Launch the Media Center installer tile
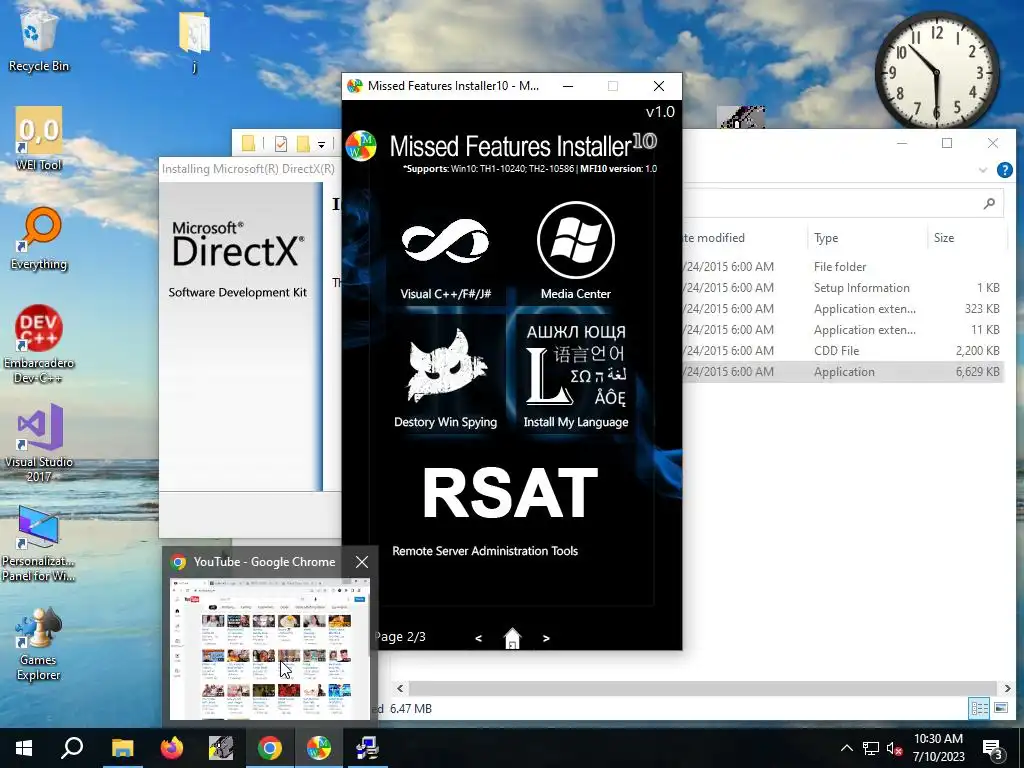Viewport: 1024px width, 768px height. (x=575, y=251)
